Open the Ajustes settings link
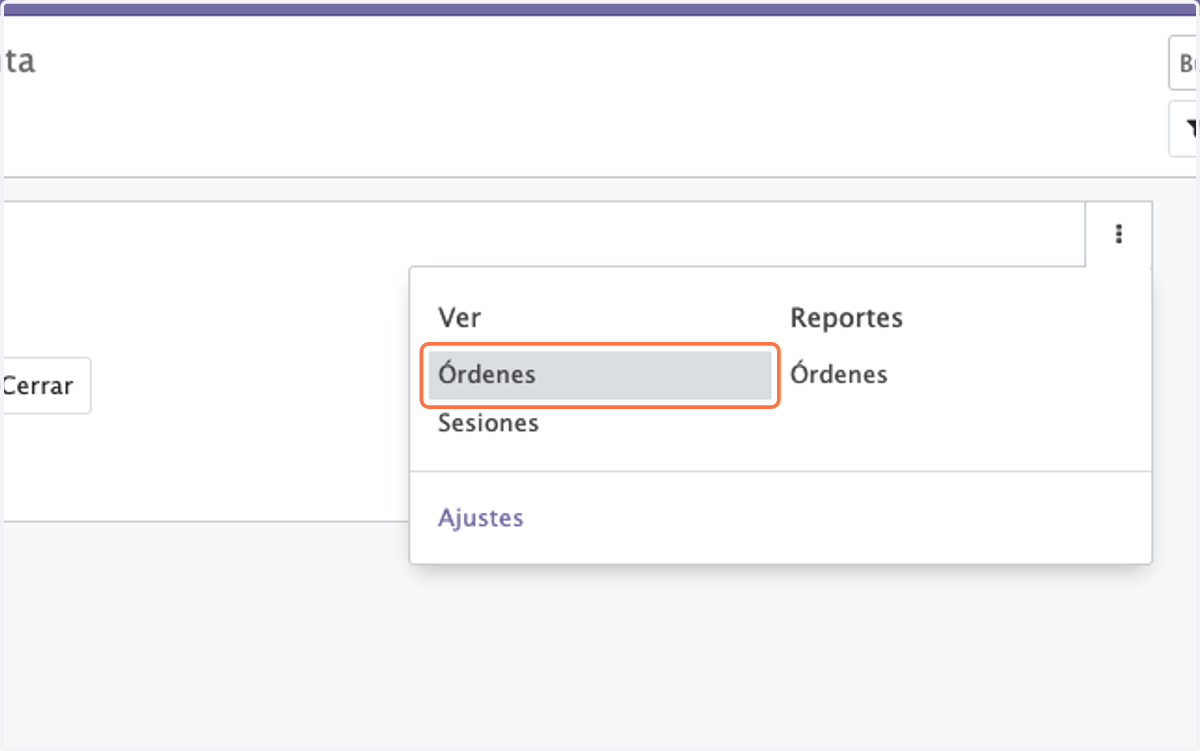The image size is (1200, 751). [x=481, y=518]
